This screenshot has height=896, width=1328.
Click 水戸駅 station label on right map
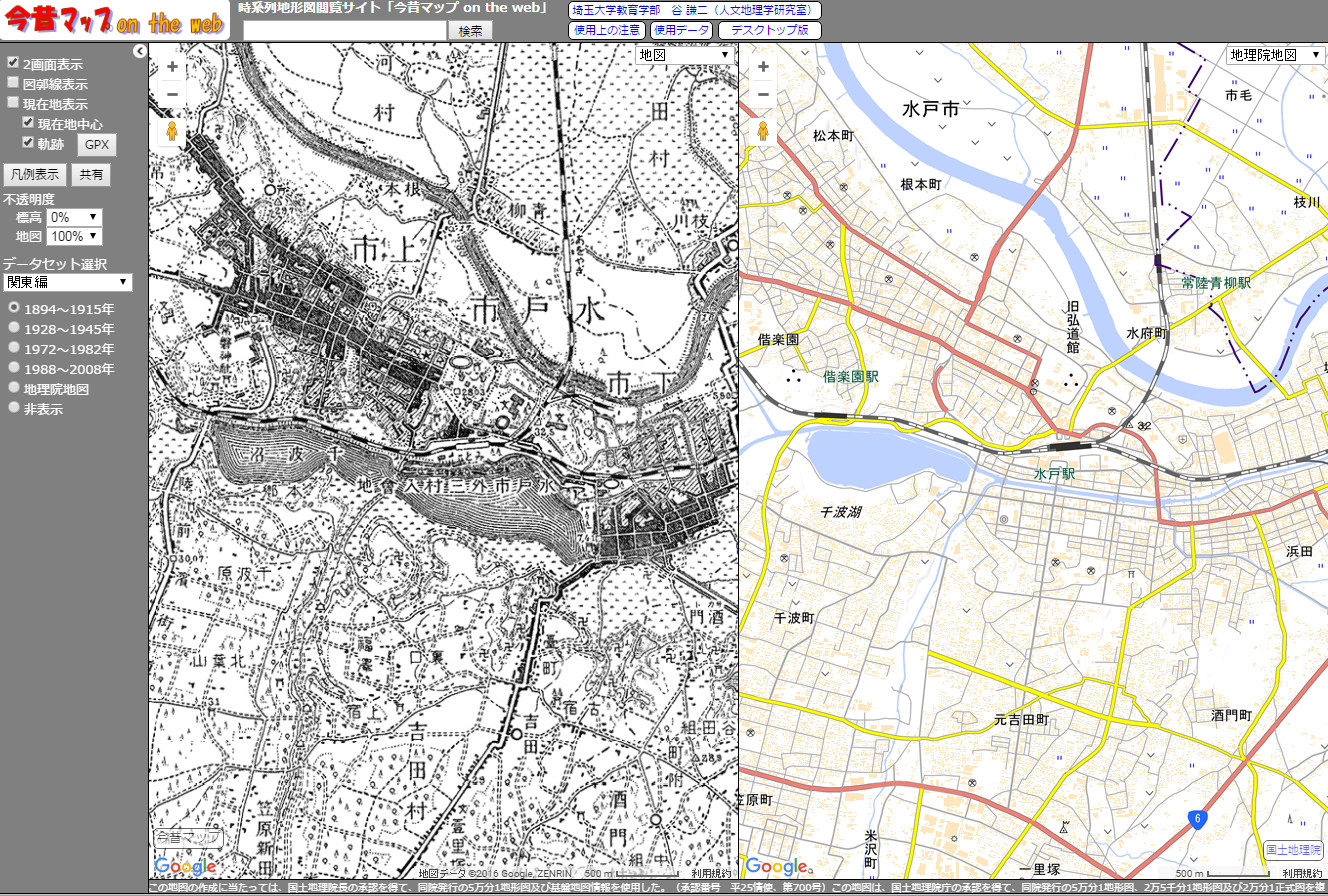(1054, 474)
